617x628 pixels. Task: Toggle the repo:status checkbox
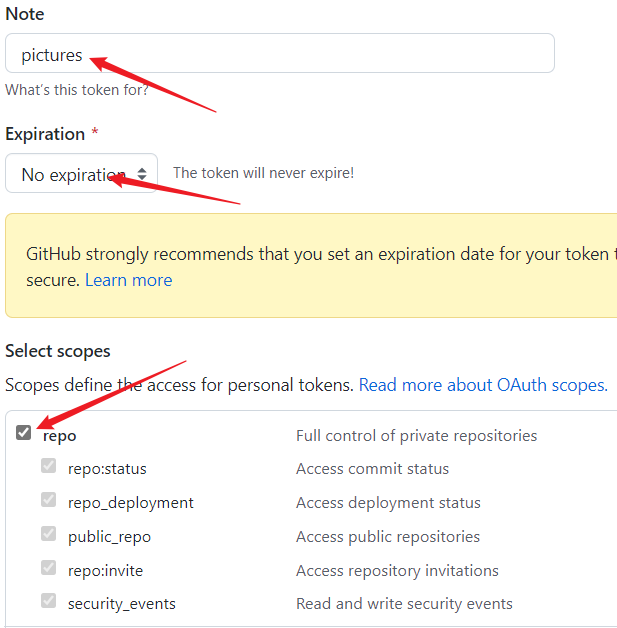48,466
